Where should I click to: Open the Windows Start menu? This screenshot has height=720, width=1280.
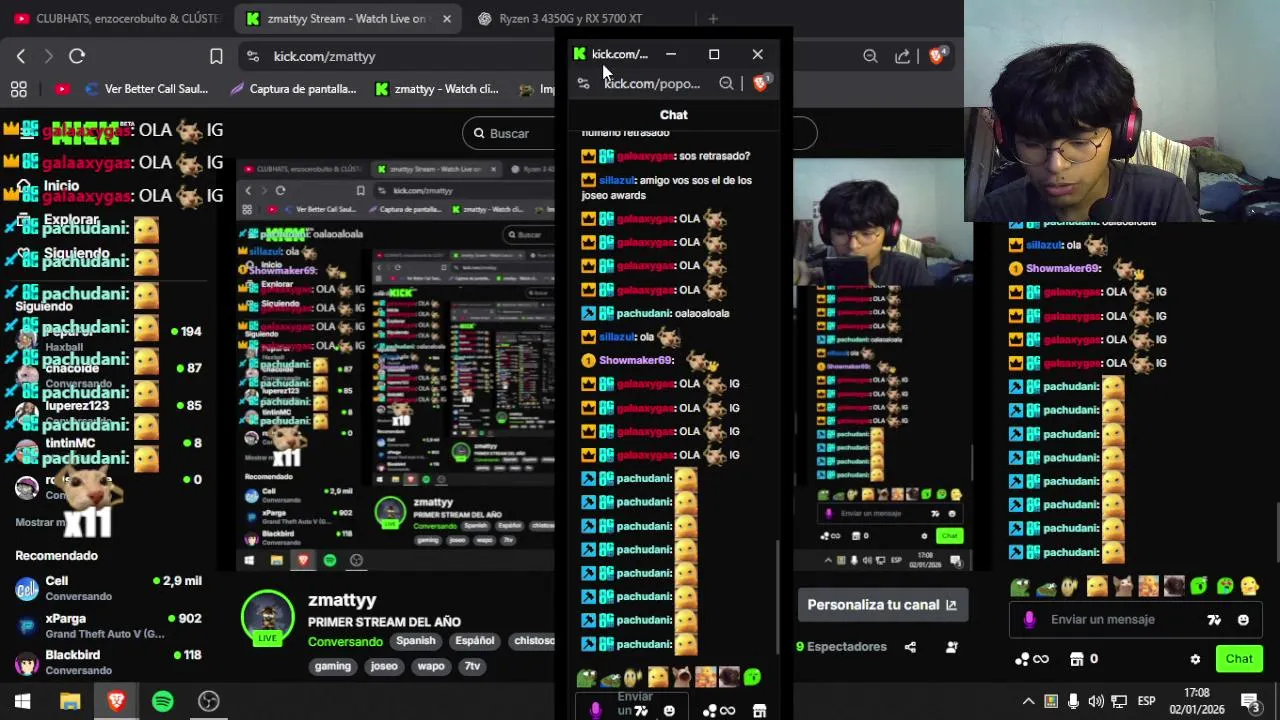point(22,701)
